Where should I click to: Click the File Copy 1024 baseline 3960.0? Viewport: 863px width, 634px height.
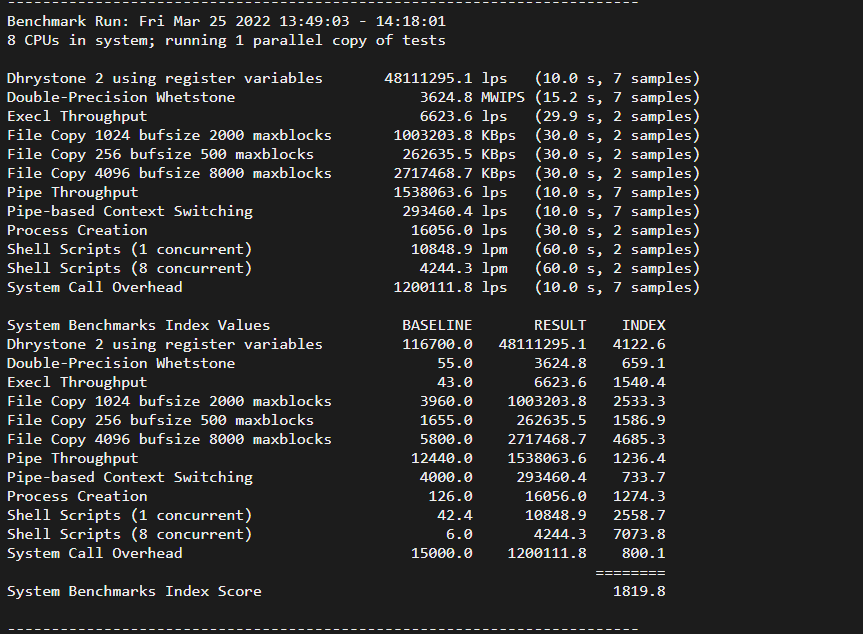pos(446,401)
